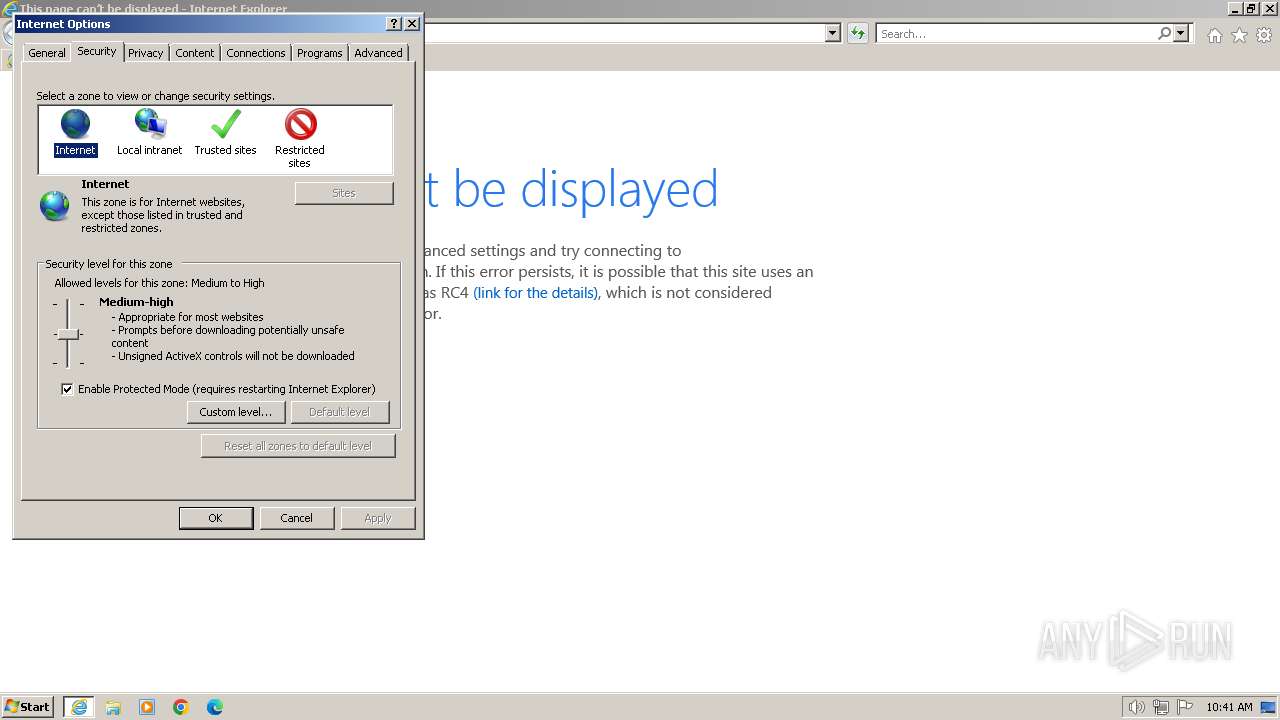Click the Apply button
This screenshot has height=720, width=1280.
point(378,518)
